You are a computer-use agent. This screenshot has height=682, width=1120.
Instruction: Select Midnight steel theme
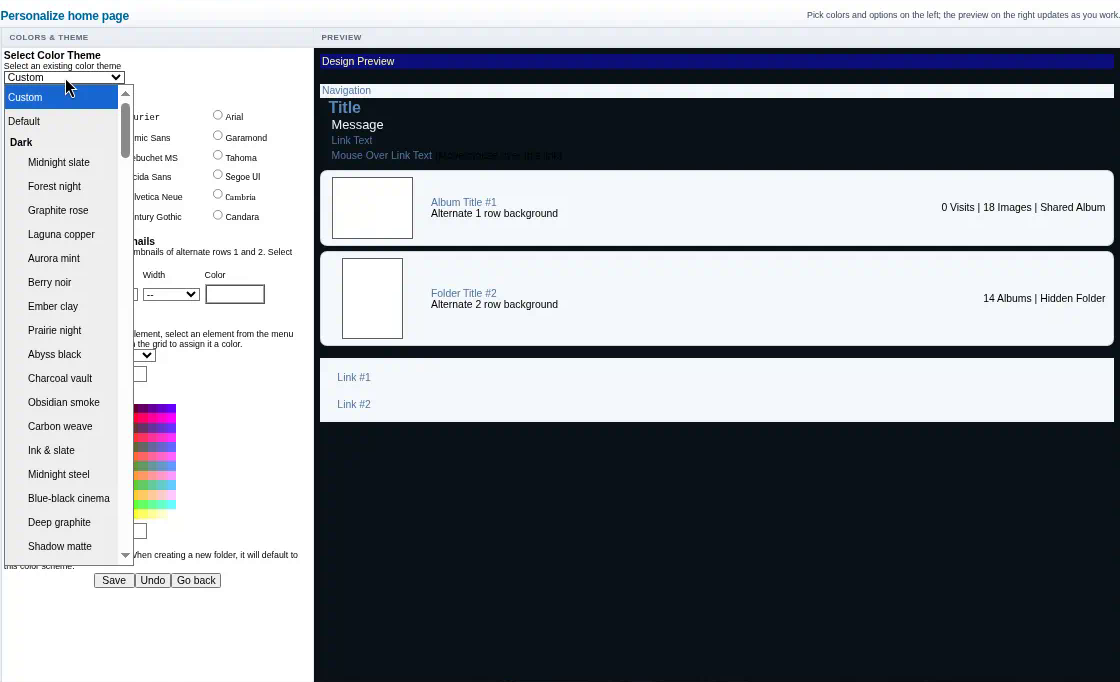(61, 474)
